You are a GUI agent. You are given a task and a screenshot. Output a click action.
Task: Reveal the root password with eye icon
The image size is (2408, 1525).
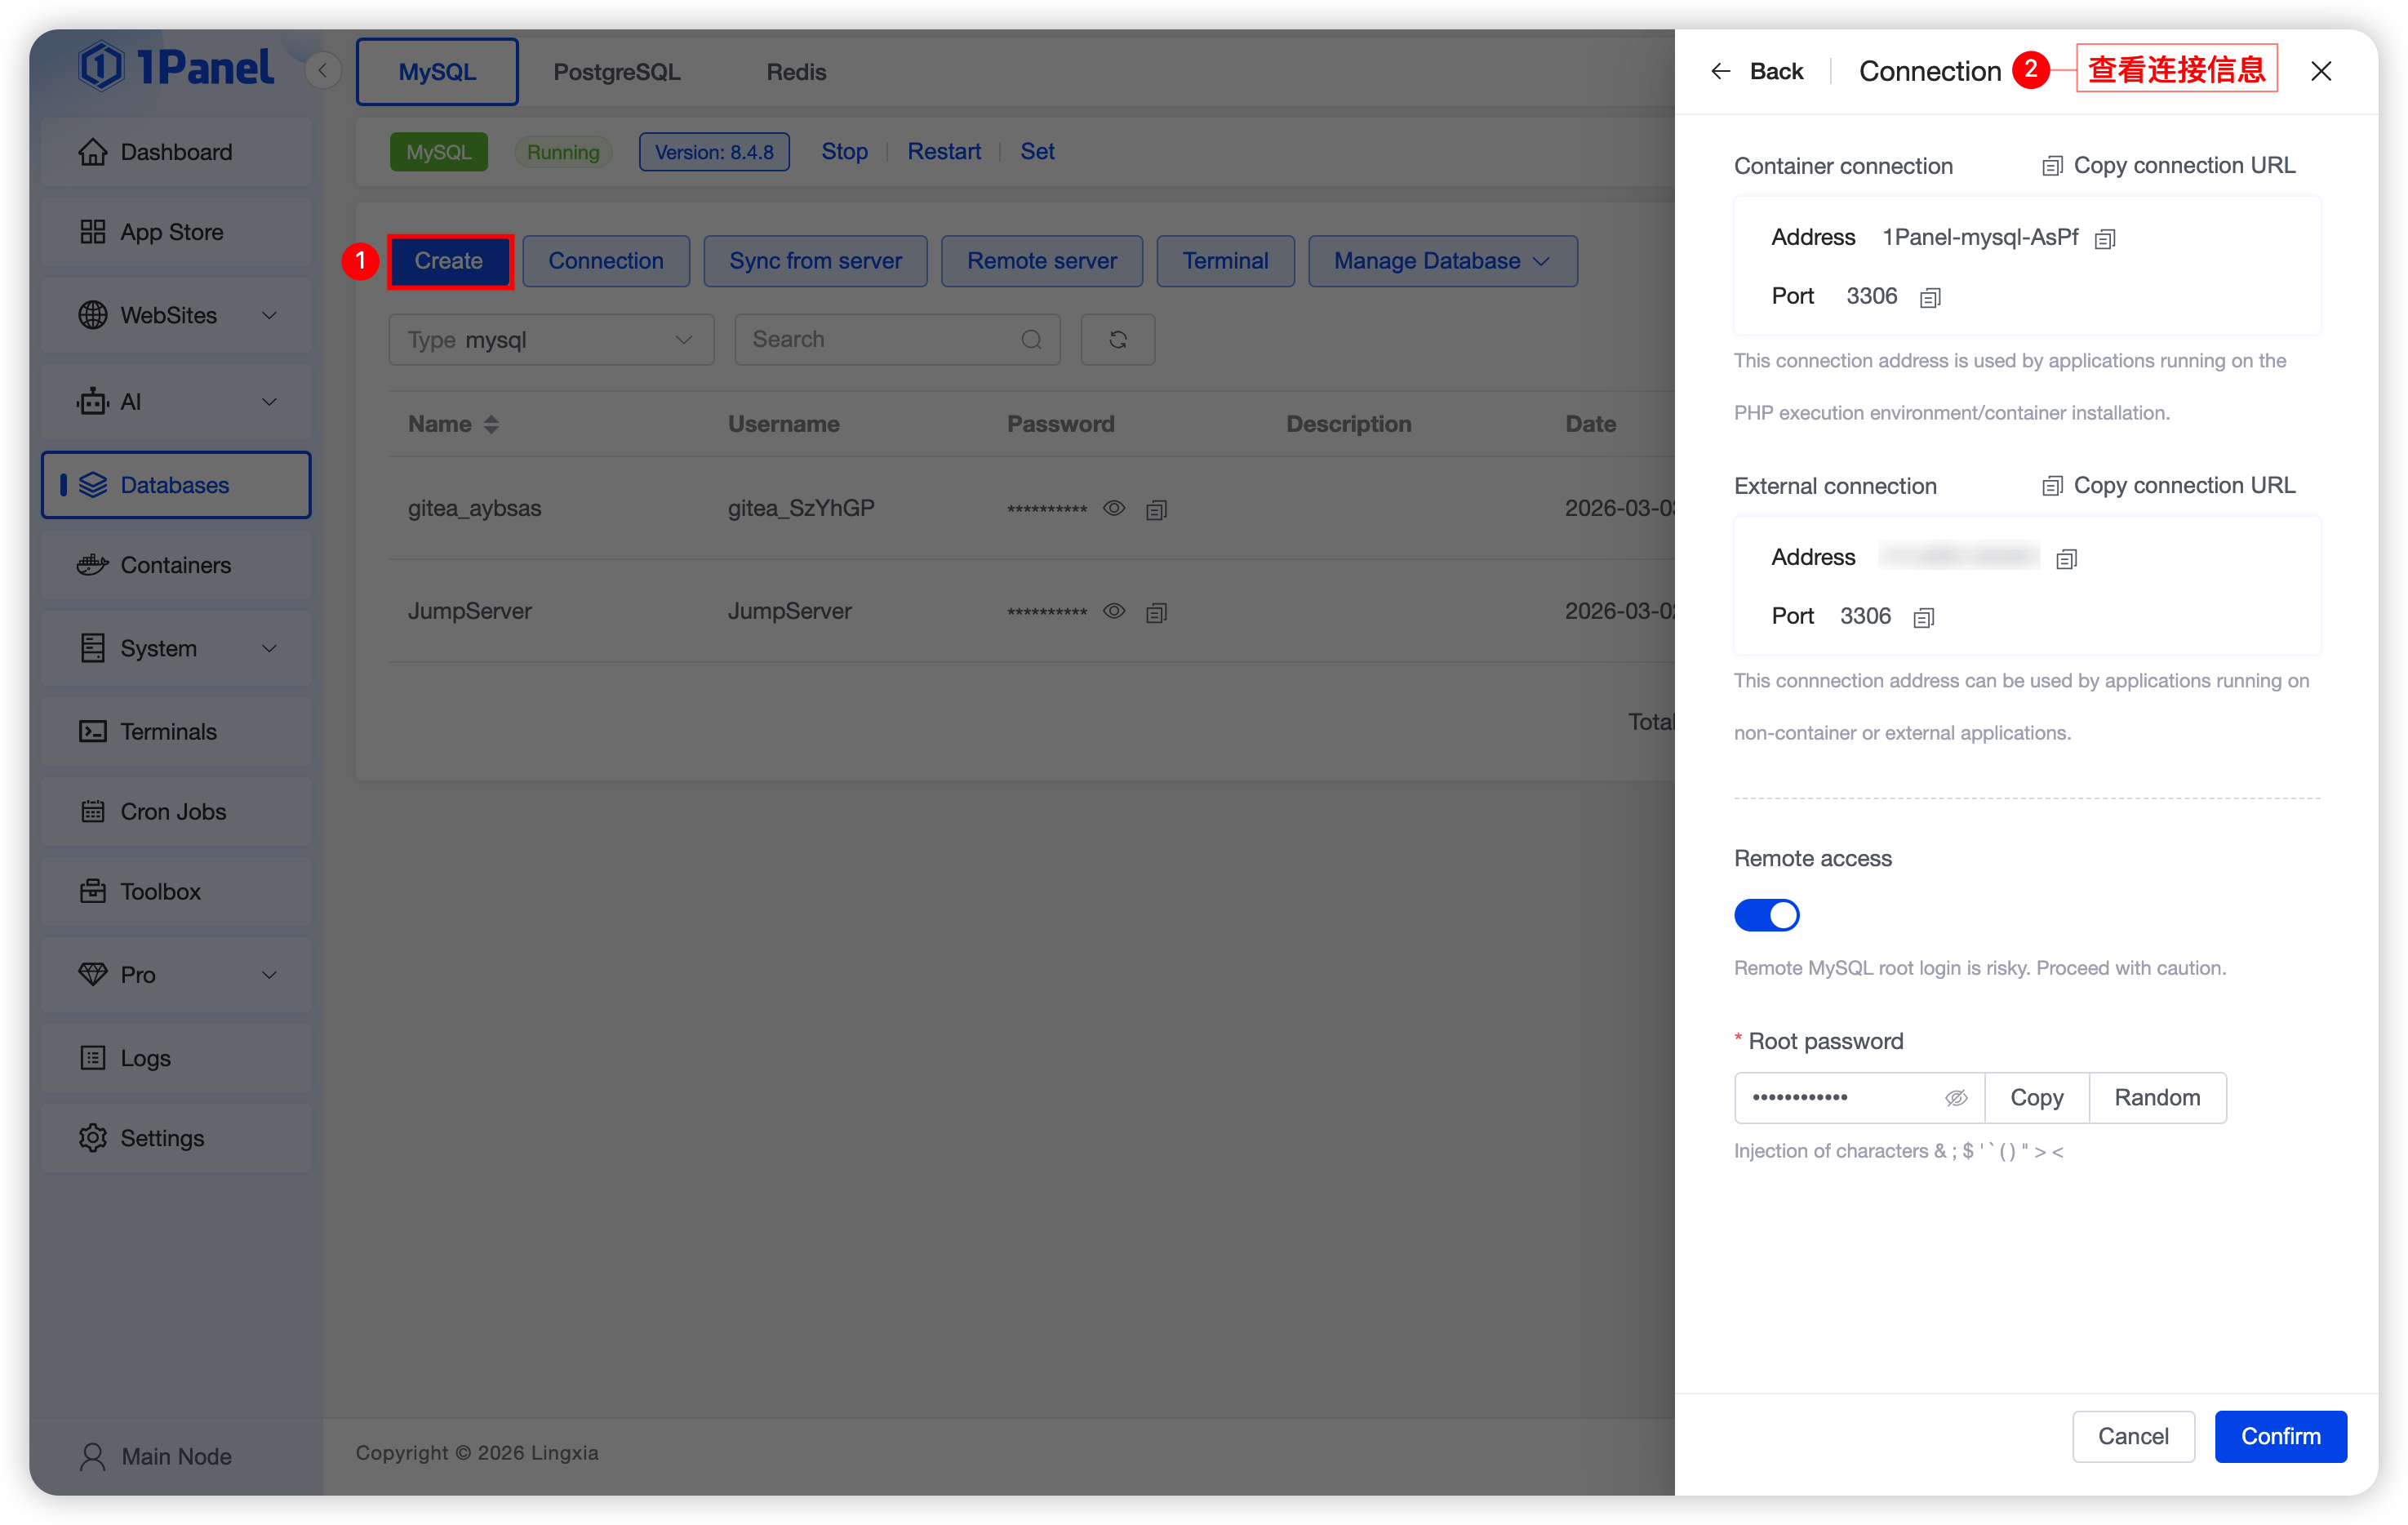[x=1955, y=1098]
